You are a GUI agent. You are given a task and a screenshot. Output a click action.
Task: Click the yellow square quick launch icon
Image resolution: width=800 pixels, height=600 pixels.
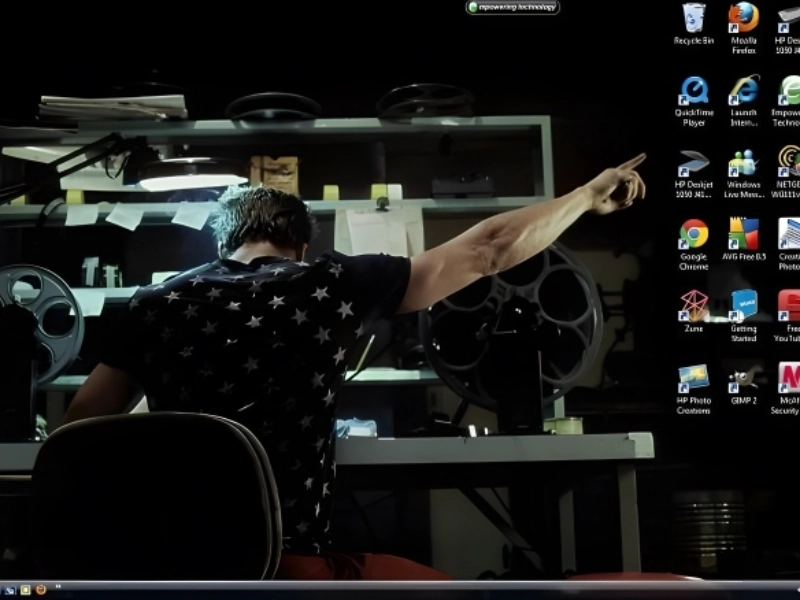coord(25,590)
